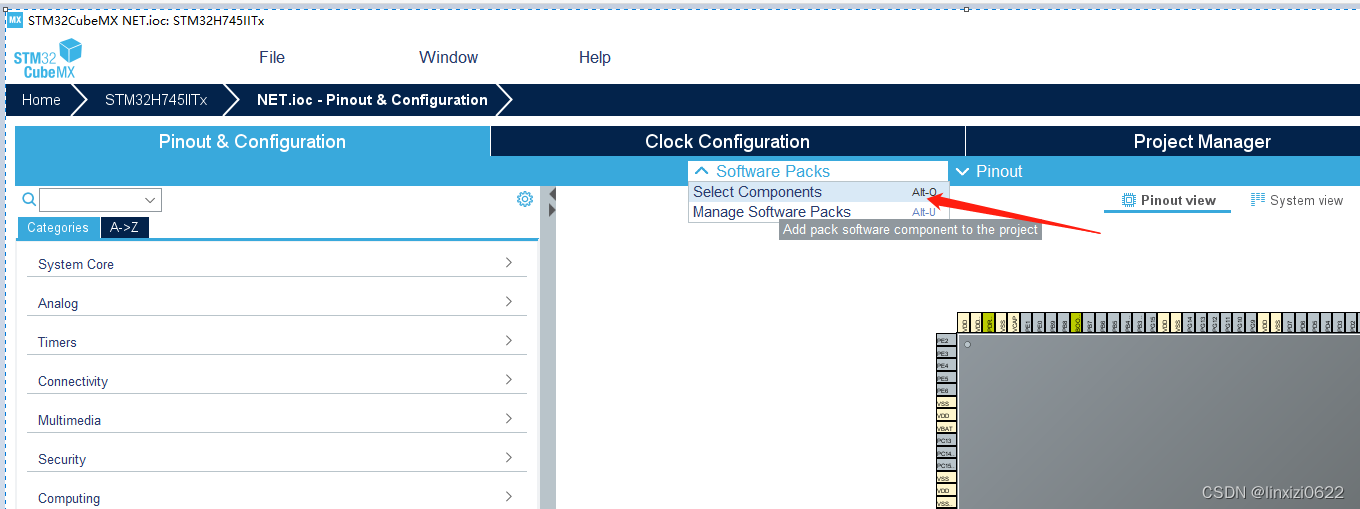Expand the Multimedia category

pos(509,419)
